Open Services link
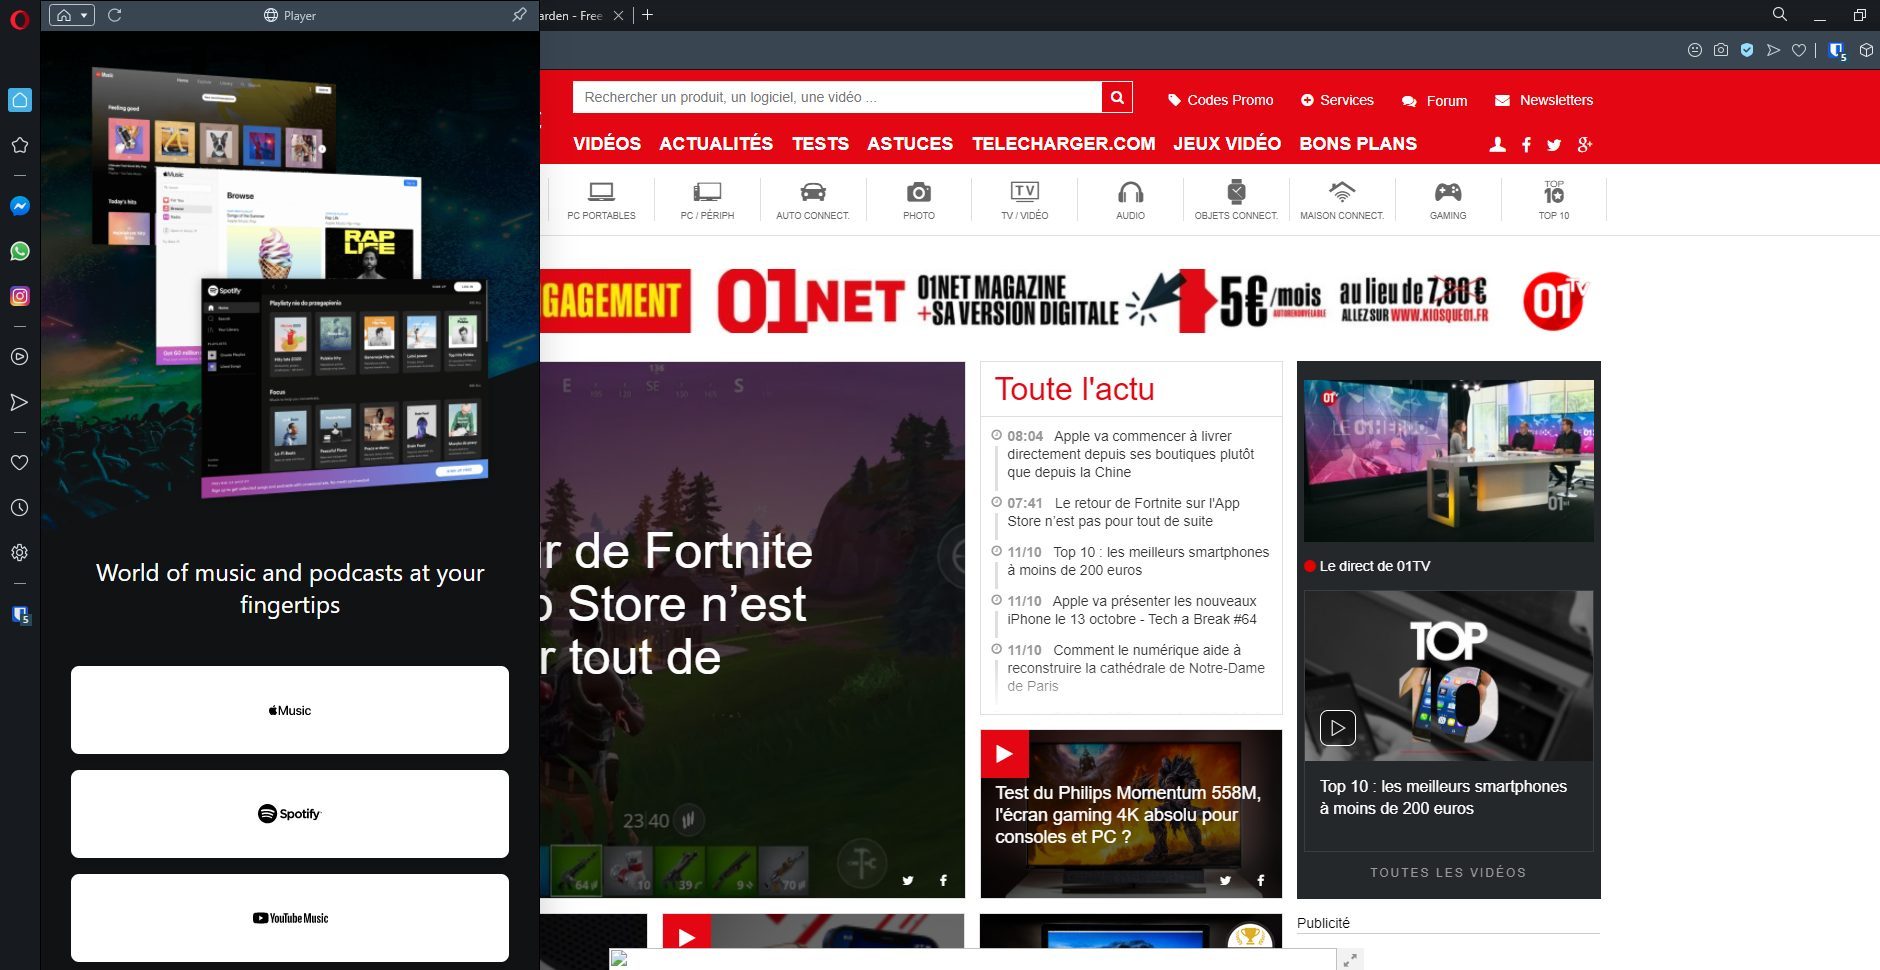1880x970 pixels. click(x=1337, y=100)
